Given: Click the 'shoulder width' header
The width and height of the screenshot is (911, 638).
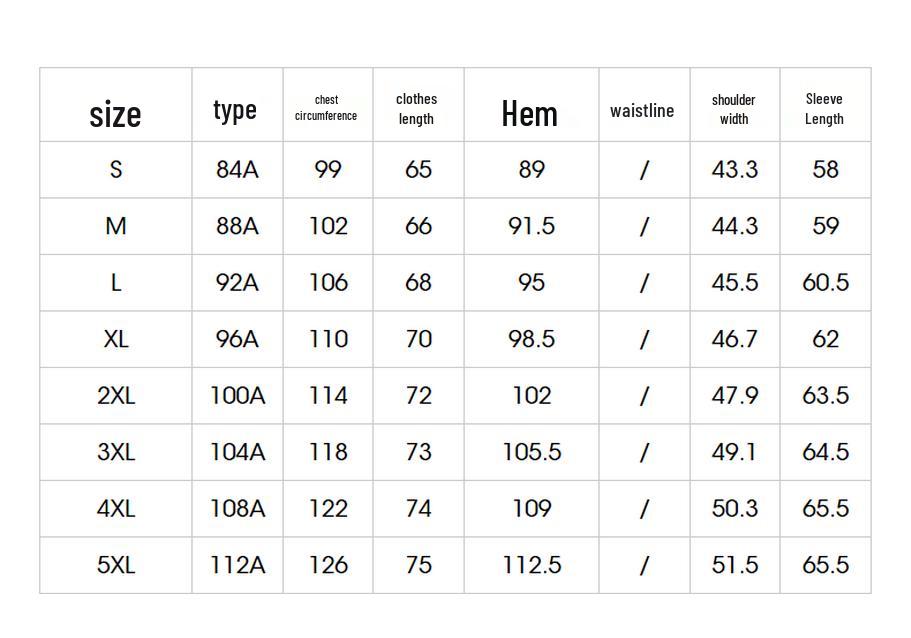Looking at the screenshot, I should pos(734,109).
